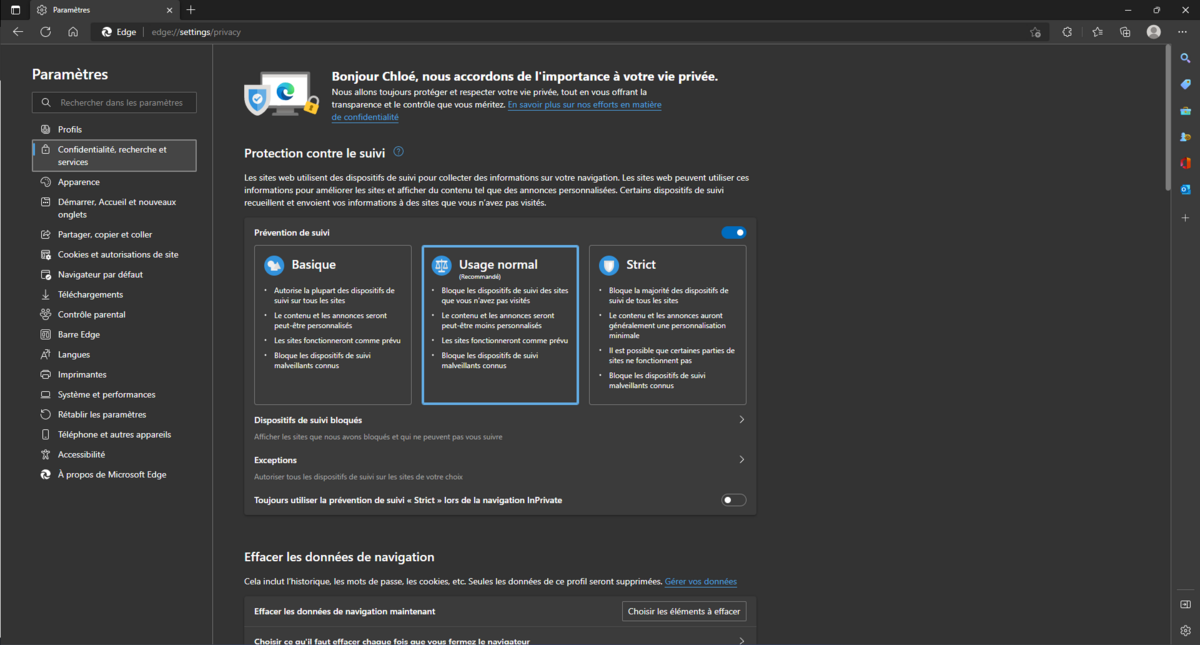Close the Paramètres tab
Viewport: 1200px width, 645px height.
(171, 10)
